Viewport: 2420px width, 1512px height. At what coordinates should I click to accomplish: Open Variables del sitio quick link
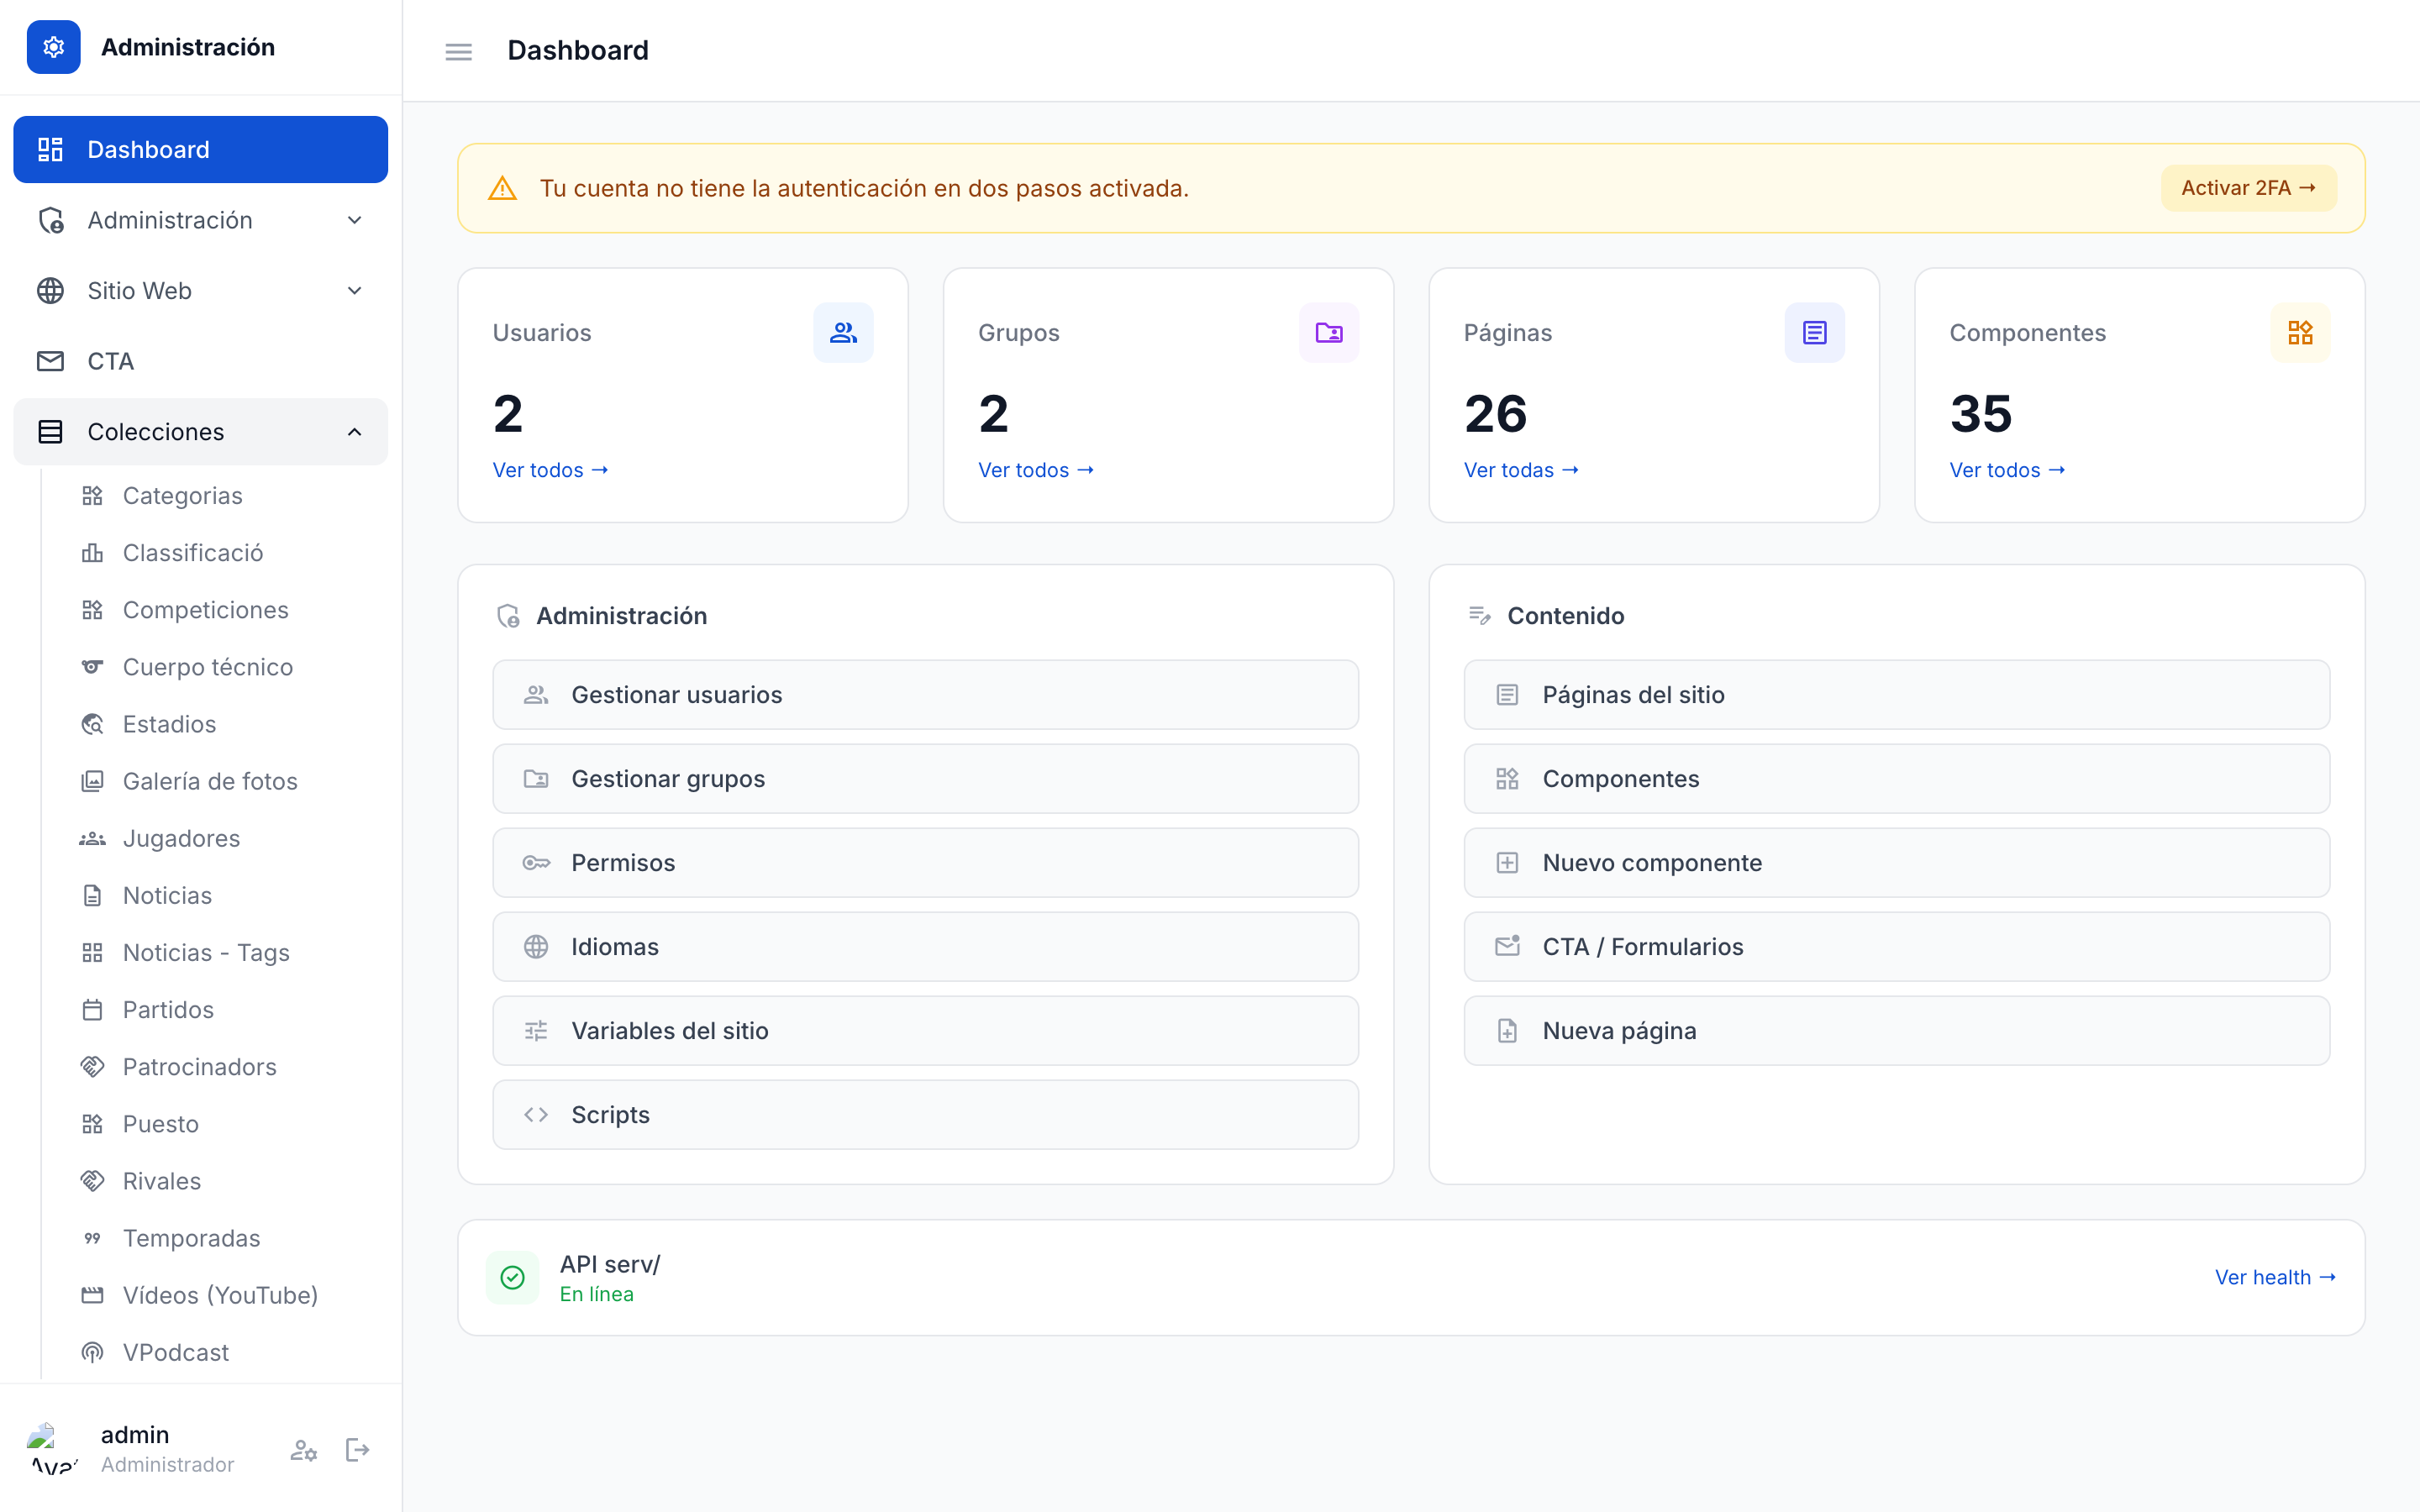[925, 1031]
